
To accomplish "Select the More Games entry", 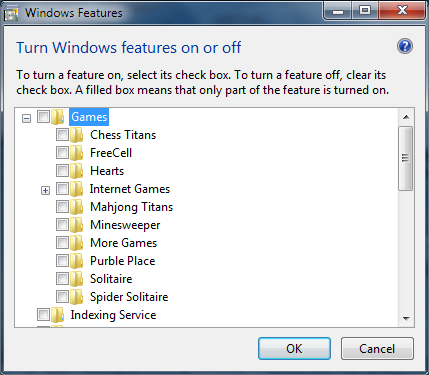I will tap(123, 243).
